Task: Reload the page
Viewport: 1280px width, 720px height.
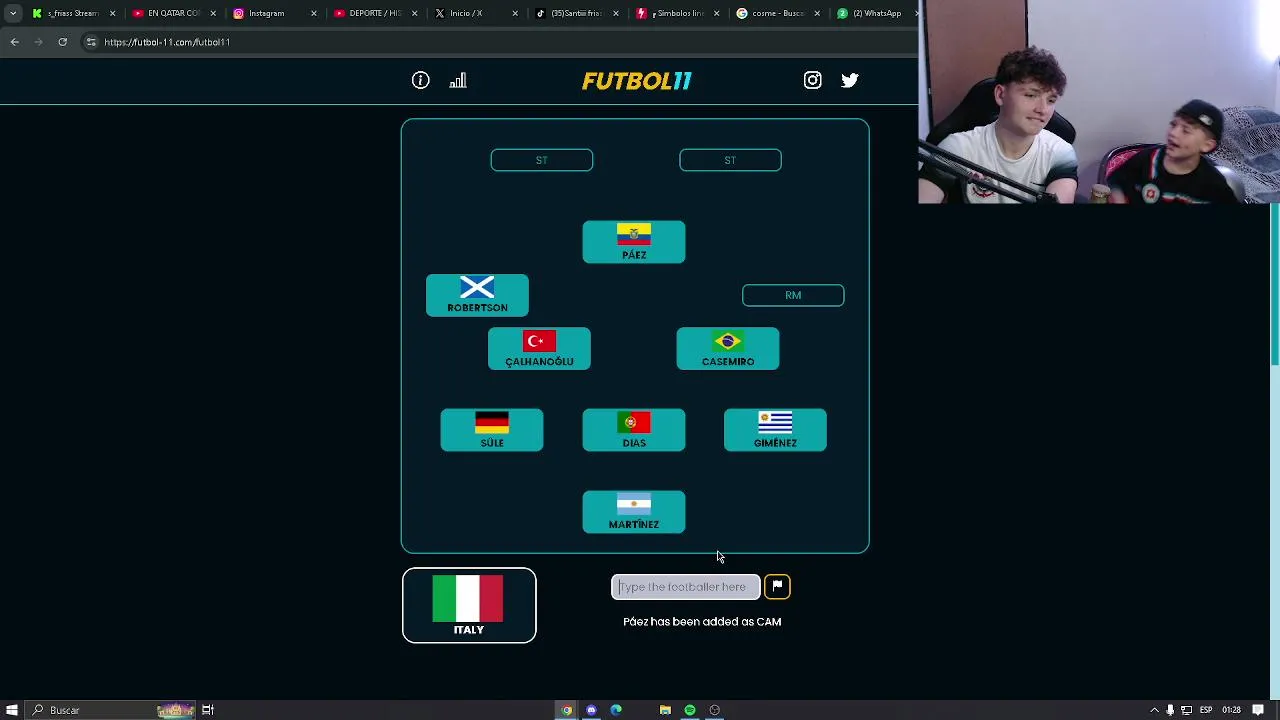Action: tap(62, 42)
